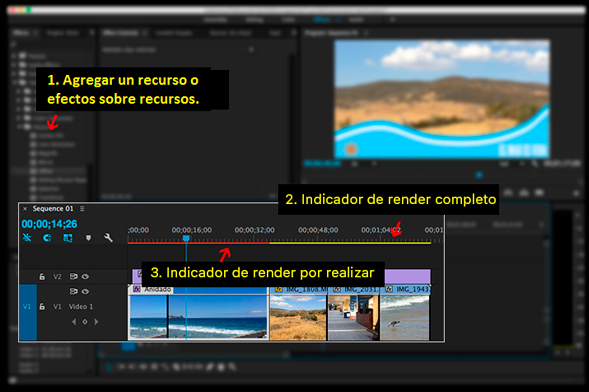This screenshot has height=392, width=589.
Task: Open Timeline Display Settings wrench
Action: (x=108, y=238)
